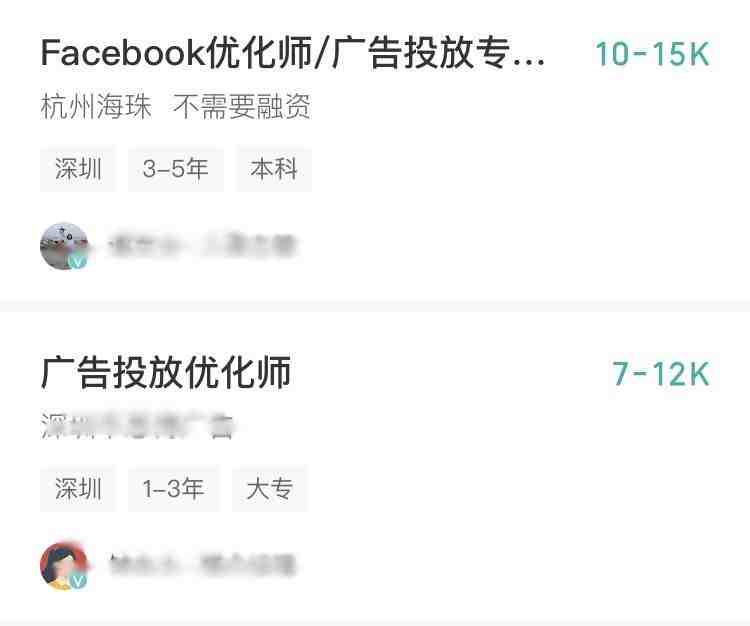The height and width of the screenshot is (626, 750).
Task: Open first recruiter's avatar photo
Action: pos(64,246)
